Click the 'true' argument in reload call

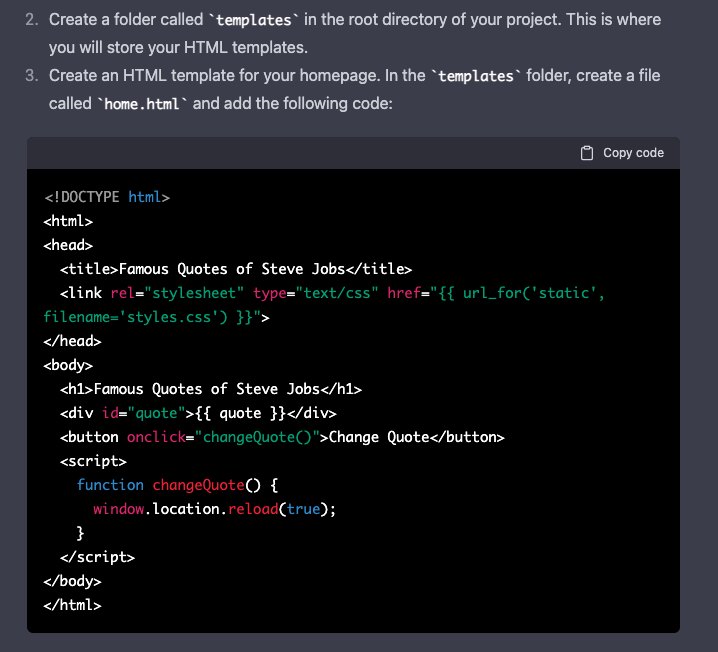click(x=303, y=509)
